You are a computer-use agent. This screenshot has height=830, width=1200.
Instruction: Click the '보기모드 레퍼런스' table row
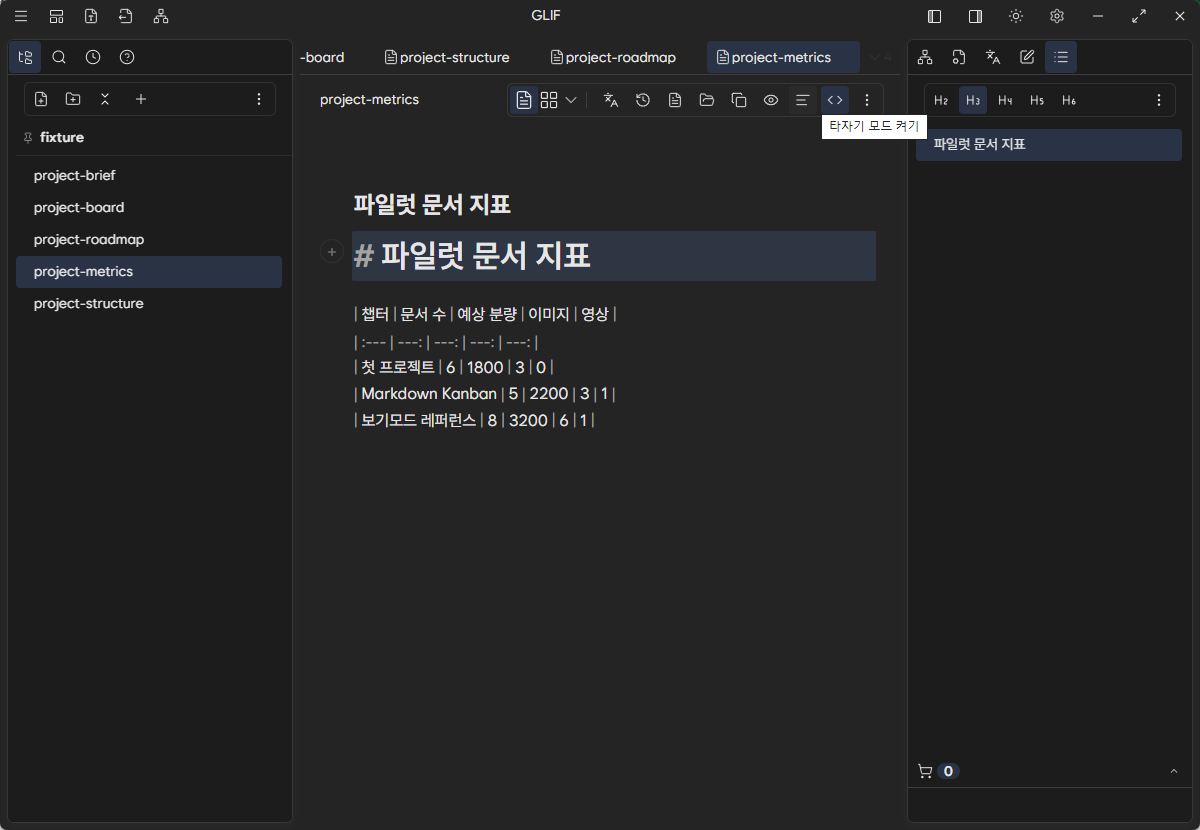pos(475,420)
